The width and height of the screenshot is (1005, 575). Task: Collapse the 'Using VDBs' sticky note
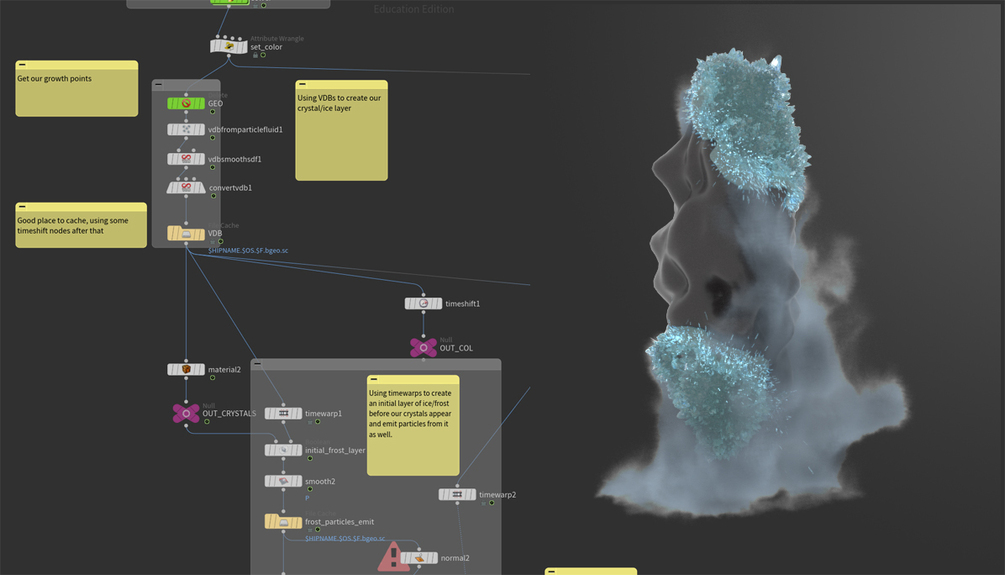click(x=303, y=84)
